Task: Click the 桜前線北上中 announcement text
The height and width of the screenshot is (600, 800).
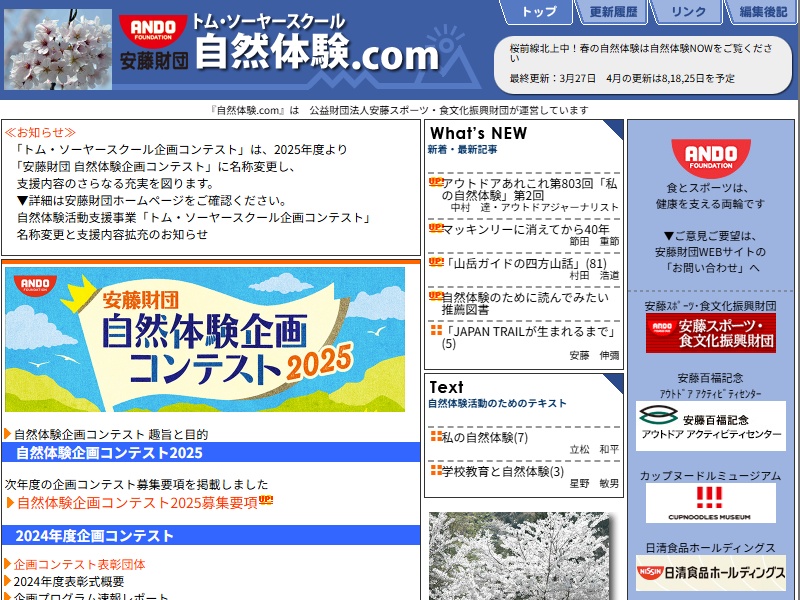Action: (641, 53)
